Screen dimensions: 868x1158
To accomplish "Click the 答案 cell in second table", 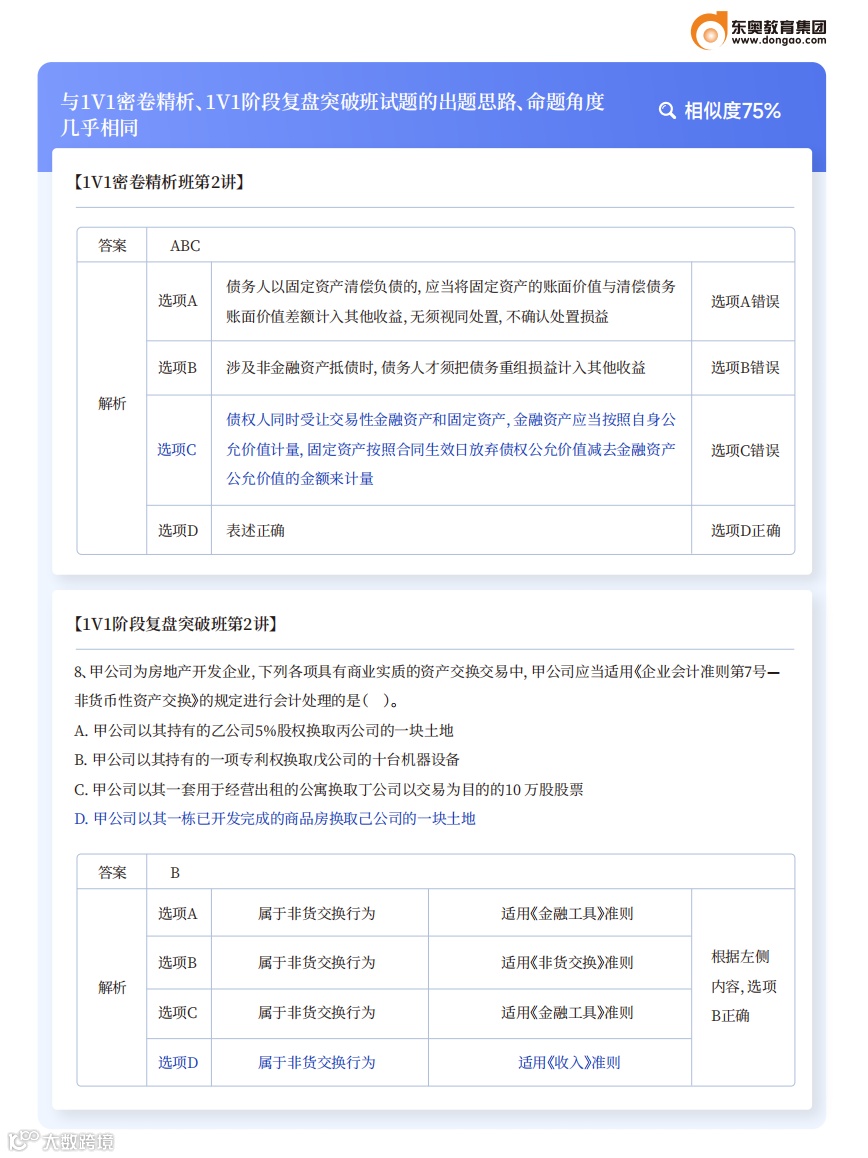I will (x=112, y=873).
